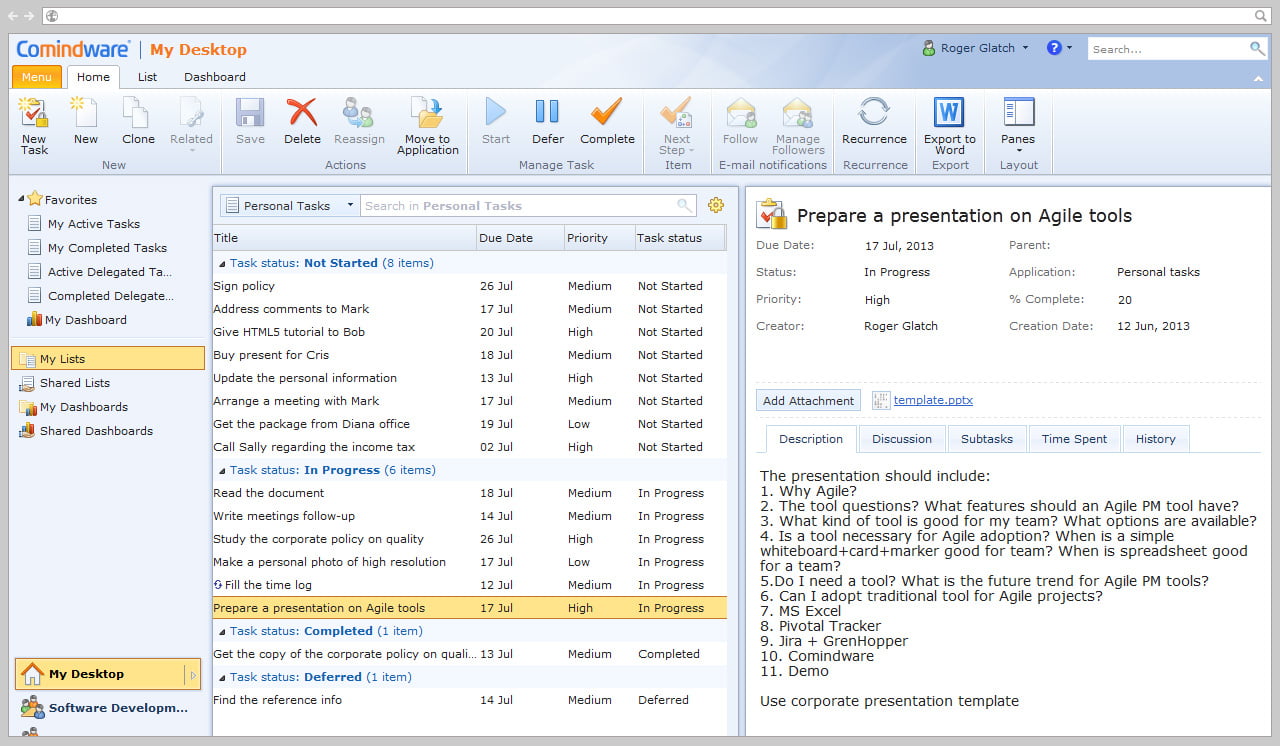Defer the selected task
This screenshot has height=746, width=1280.
pyautogui.click(x=548, y=122)
